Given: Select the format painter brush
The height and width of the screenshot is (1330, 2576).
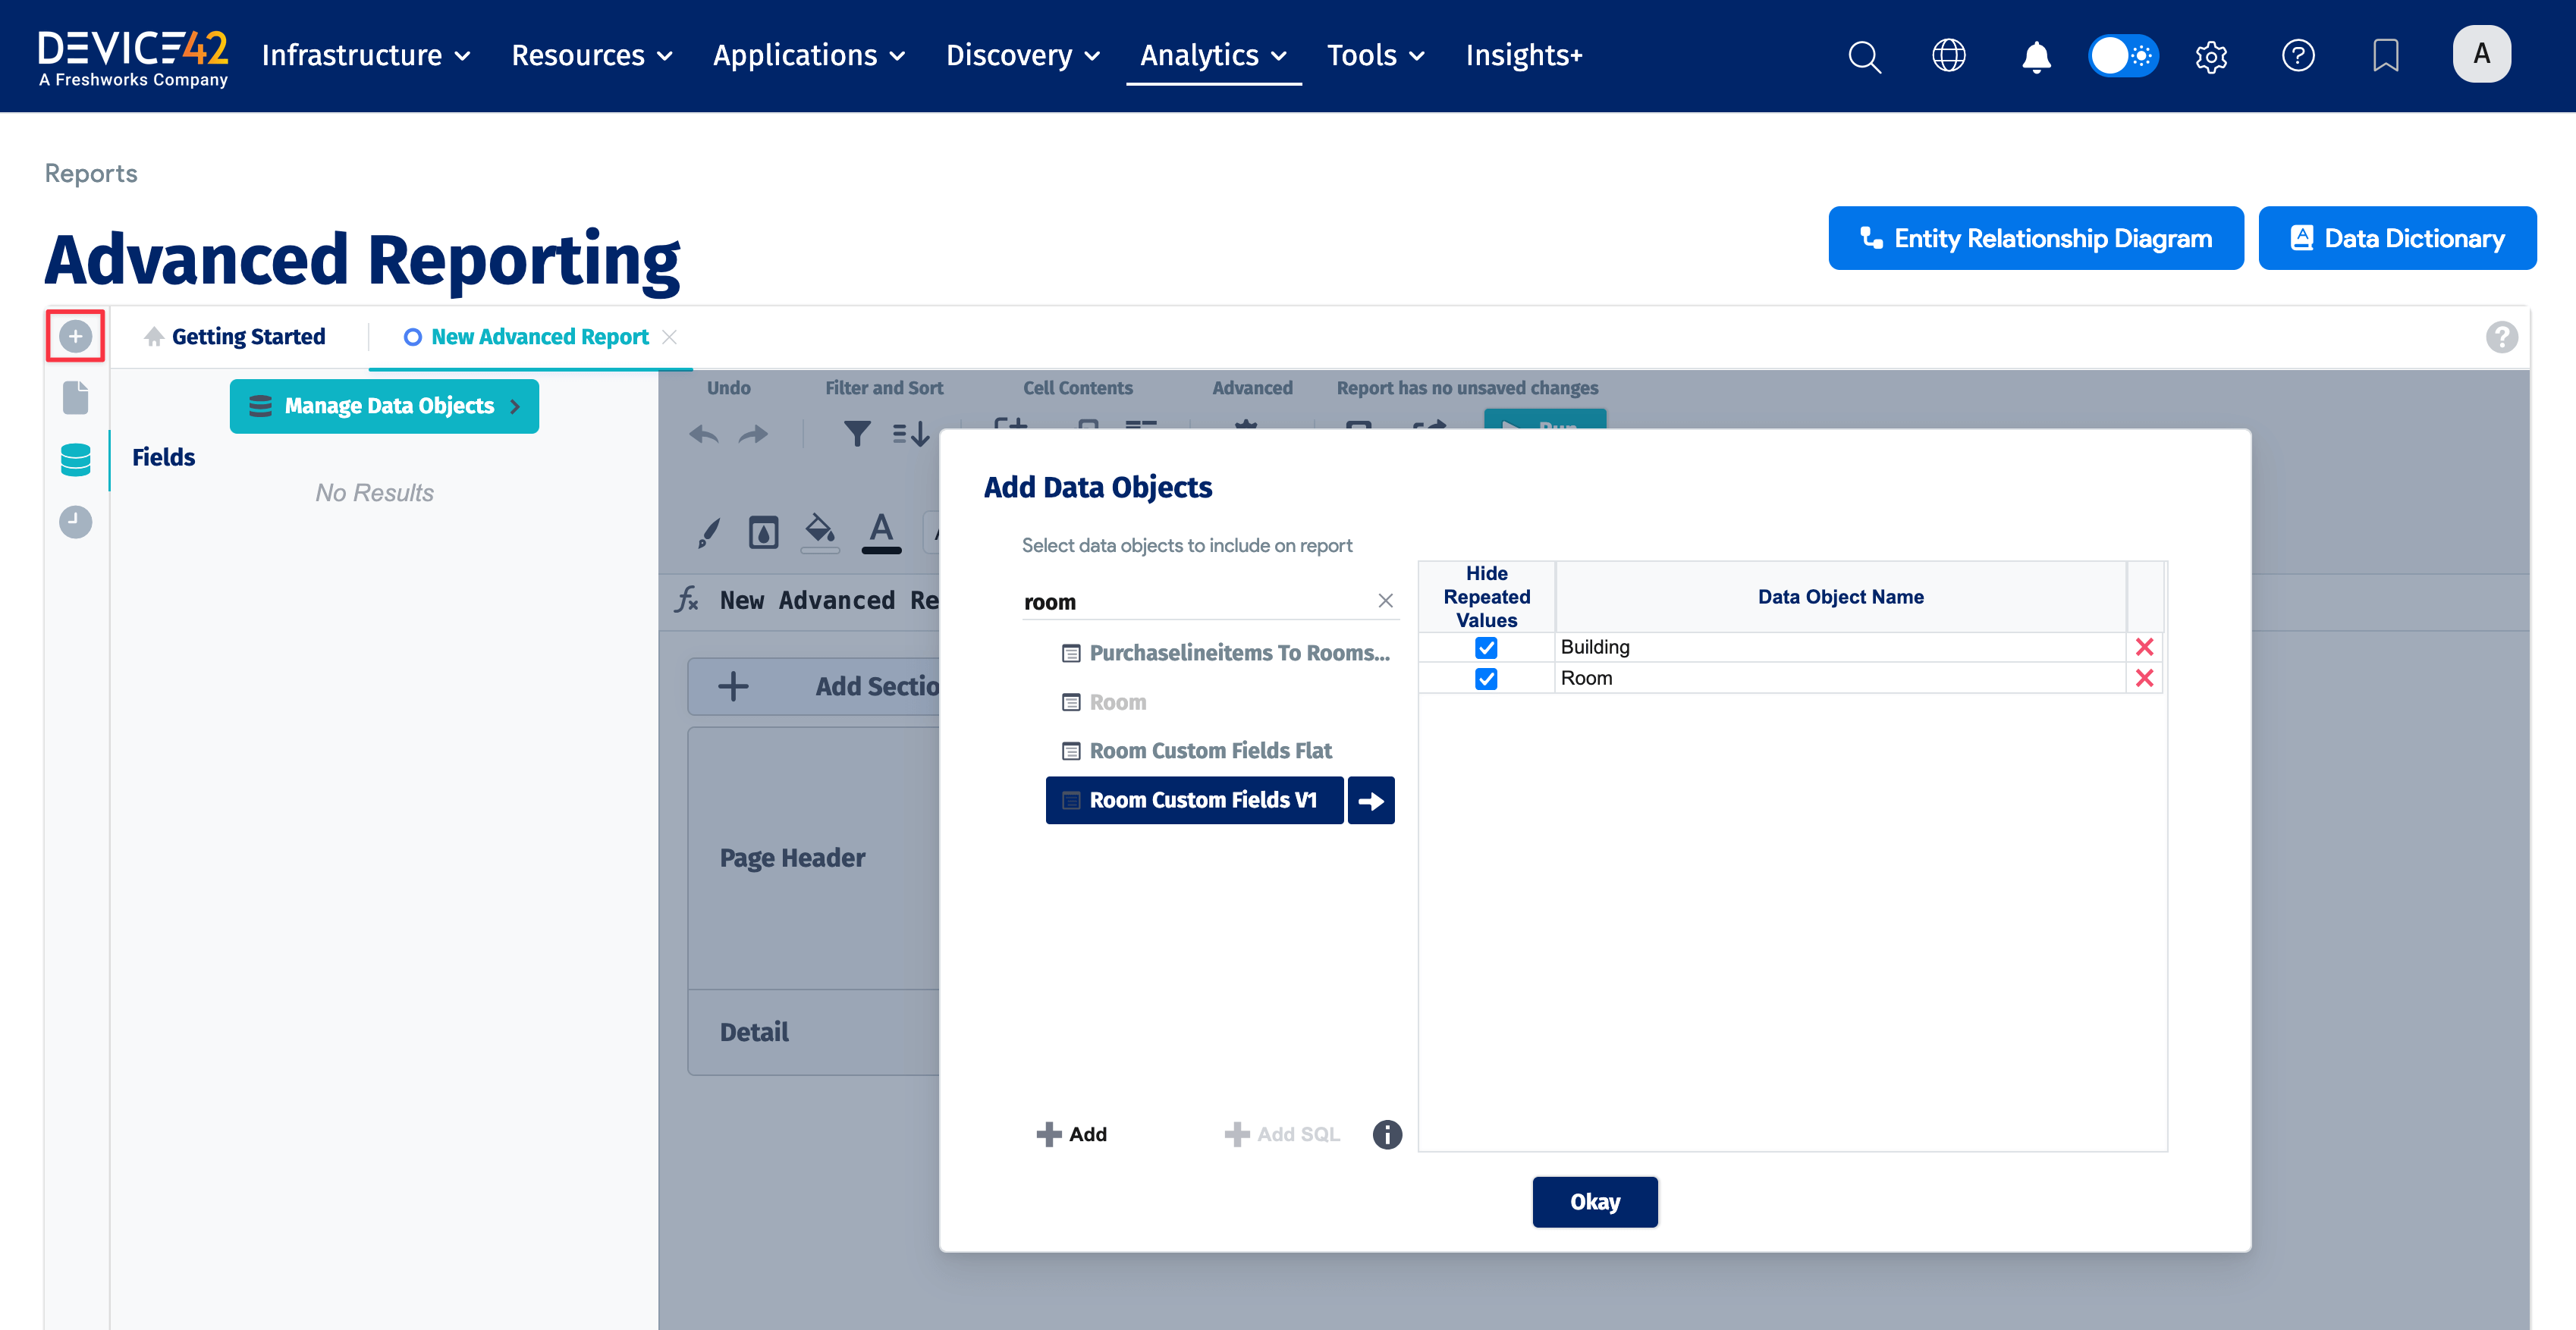Looking at the screenshot, I should [x=708, y=532].
